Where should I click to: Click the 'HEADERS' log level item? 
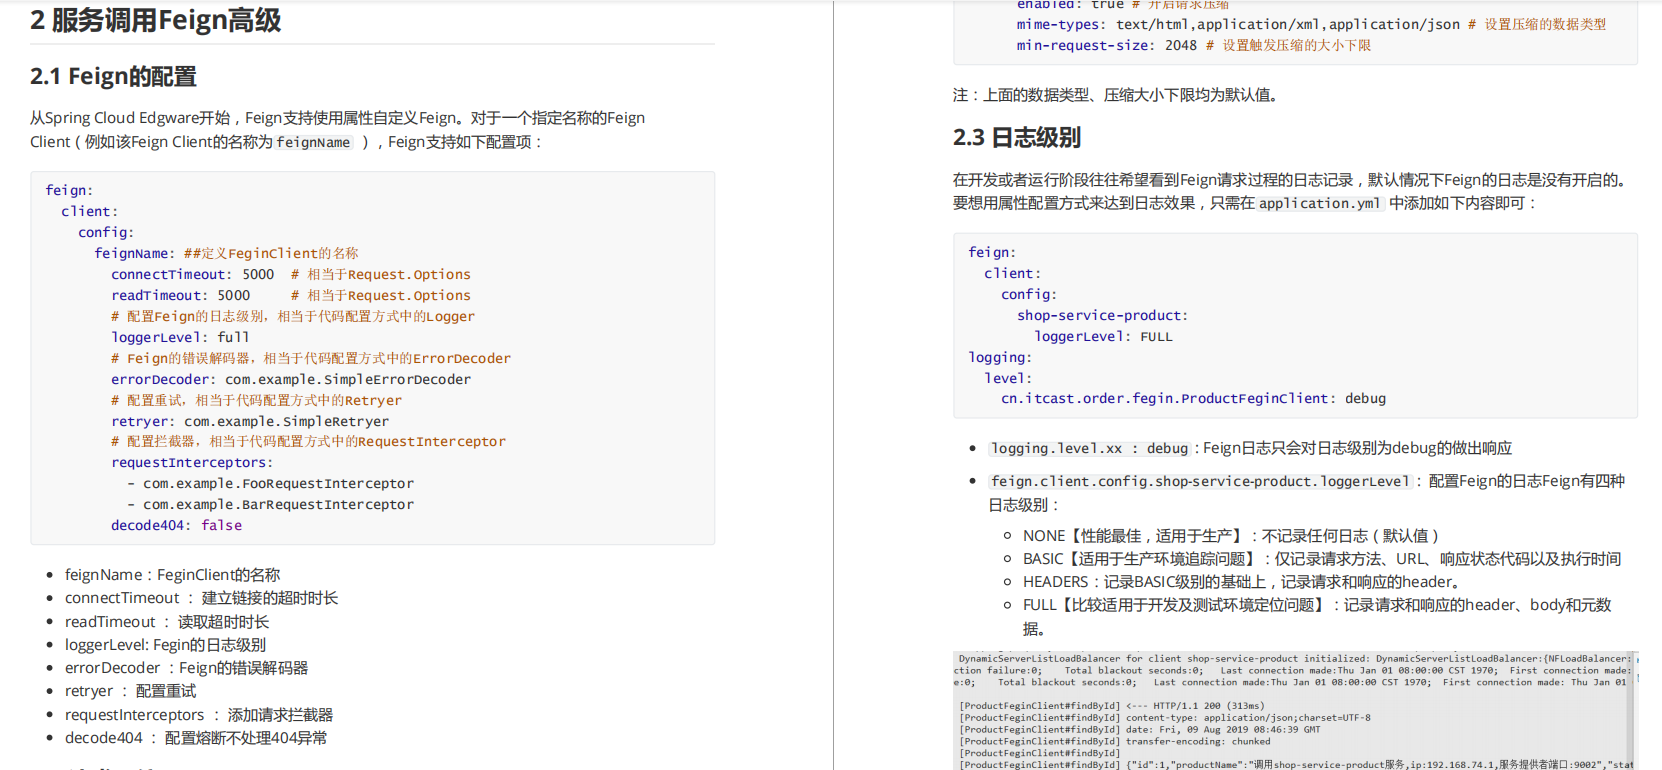[1241, 582]
